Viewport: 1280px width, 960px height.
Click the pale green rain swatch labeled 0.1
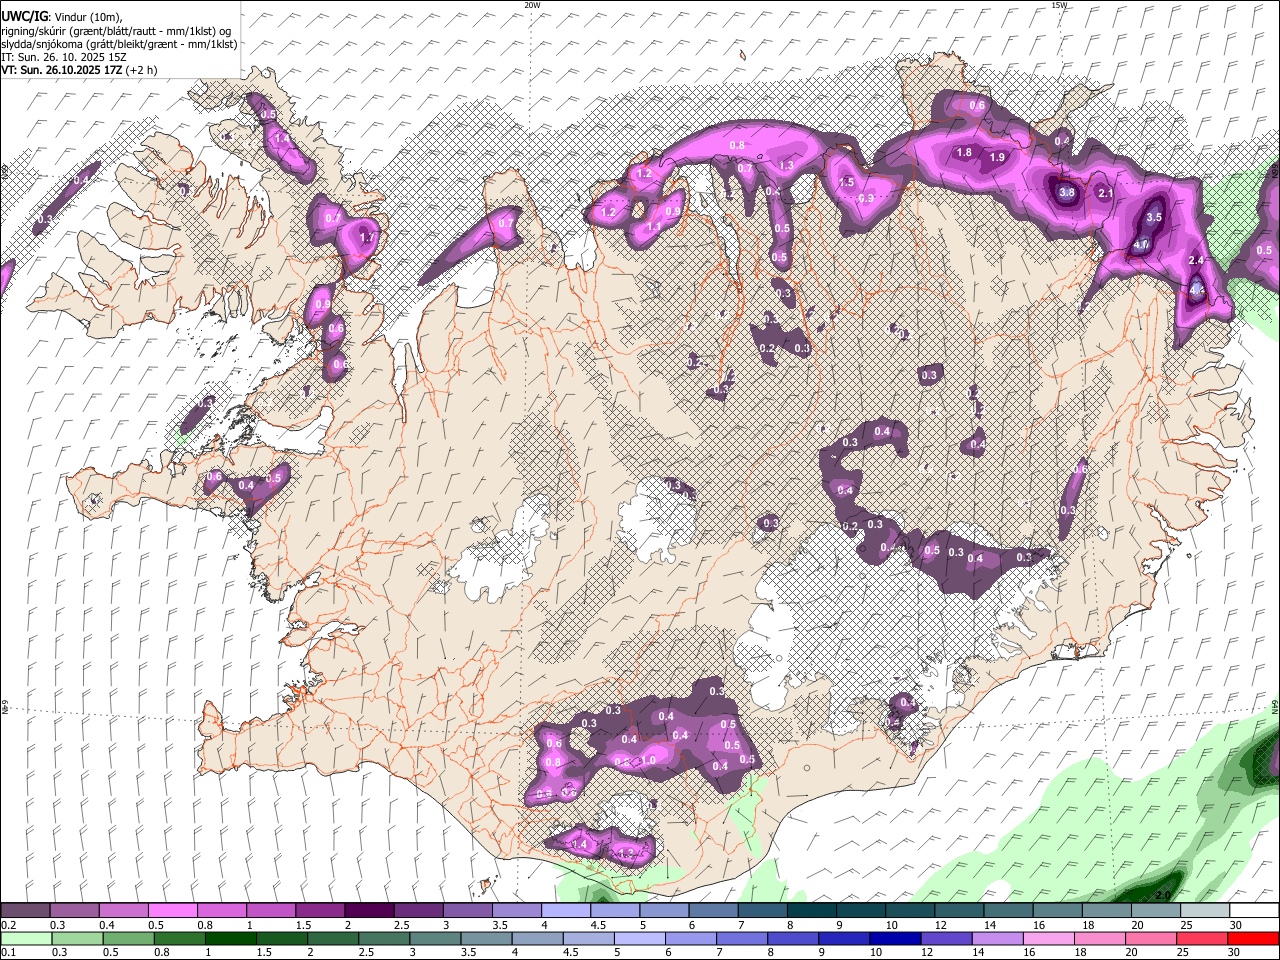(25, 938)
